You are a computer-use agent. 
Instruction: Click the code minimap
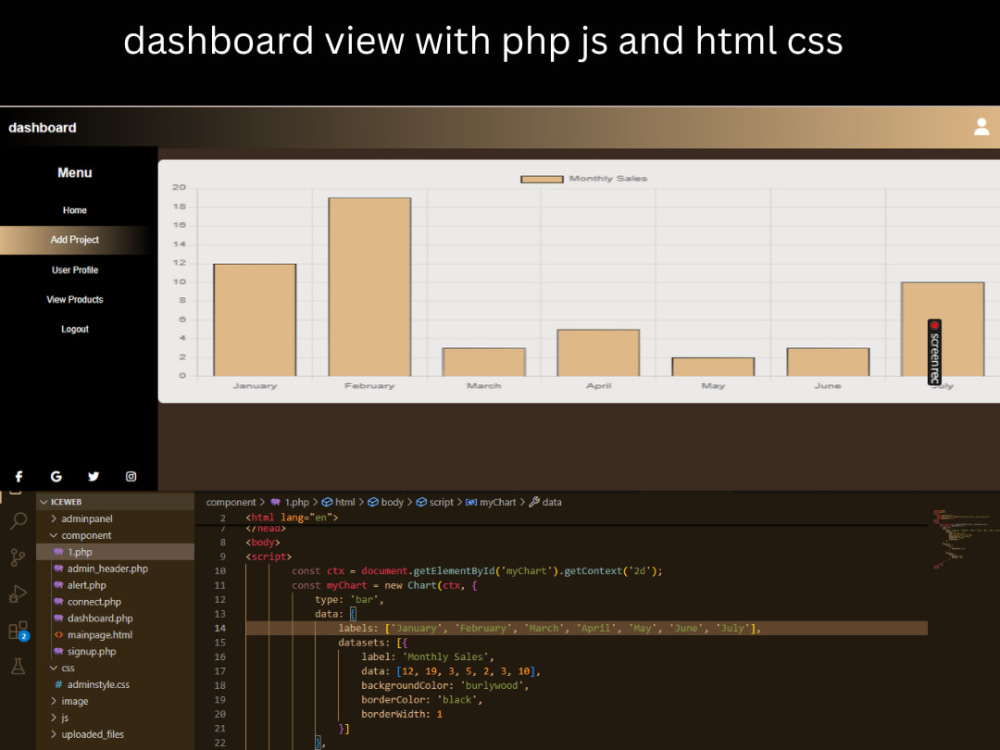pyautogui.click(x=963, y=539)
